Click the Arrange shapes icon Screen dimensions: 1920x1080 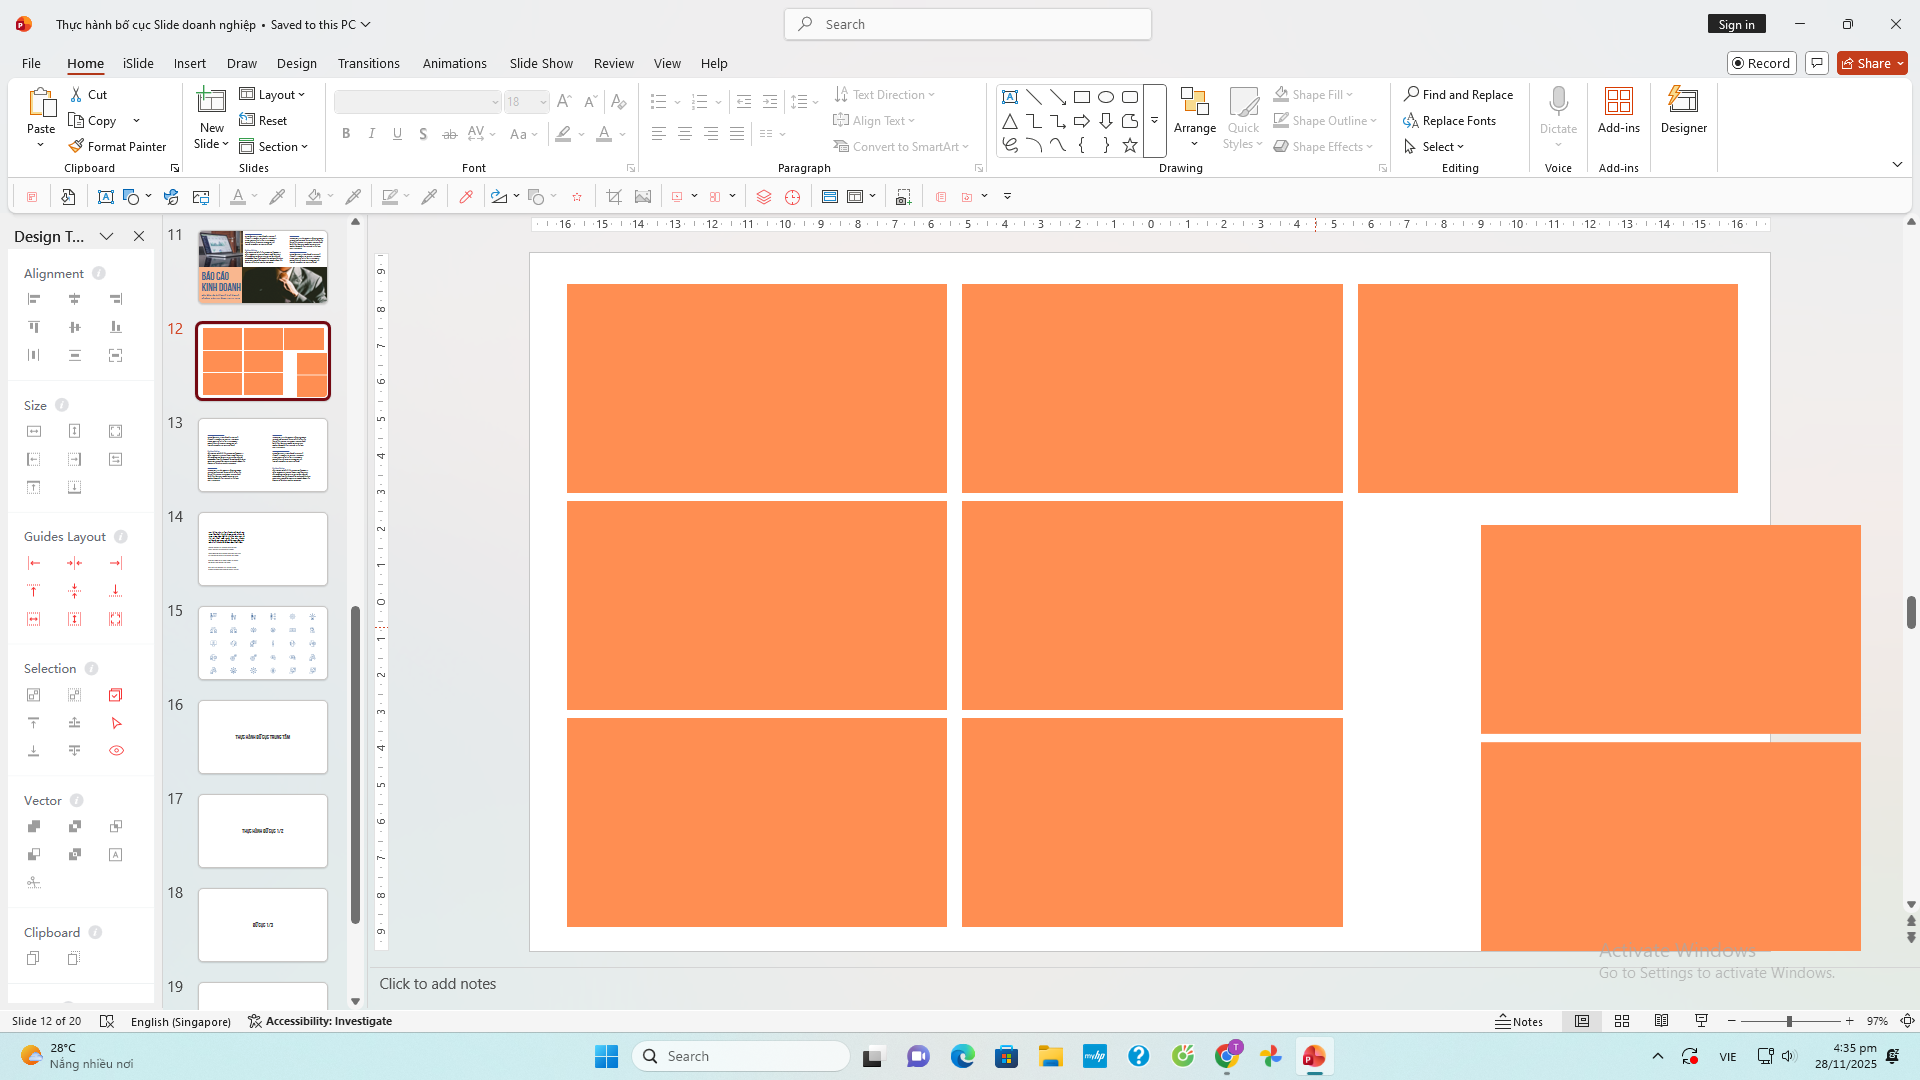pyautogui.click(x=1194, y=101)
